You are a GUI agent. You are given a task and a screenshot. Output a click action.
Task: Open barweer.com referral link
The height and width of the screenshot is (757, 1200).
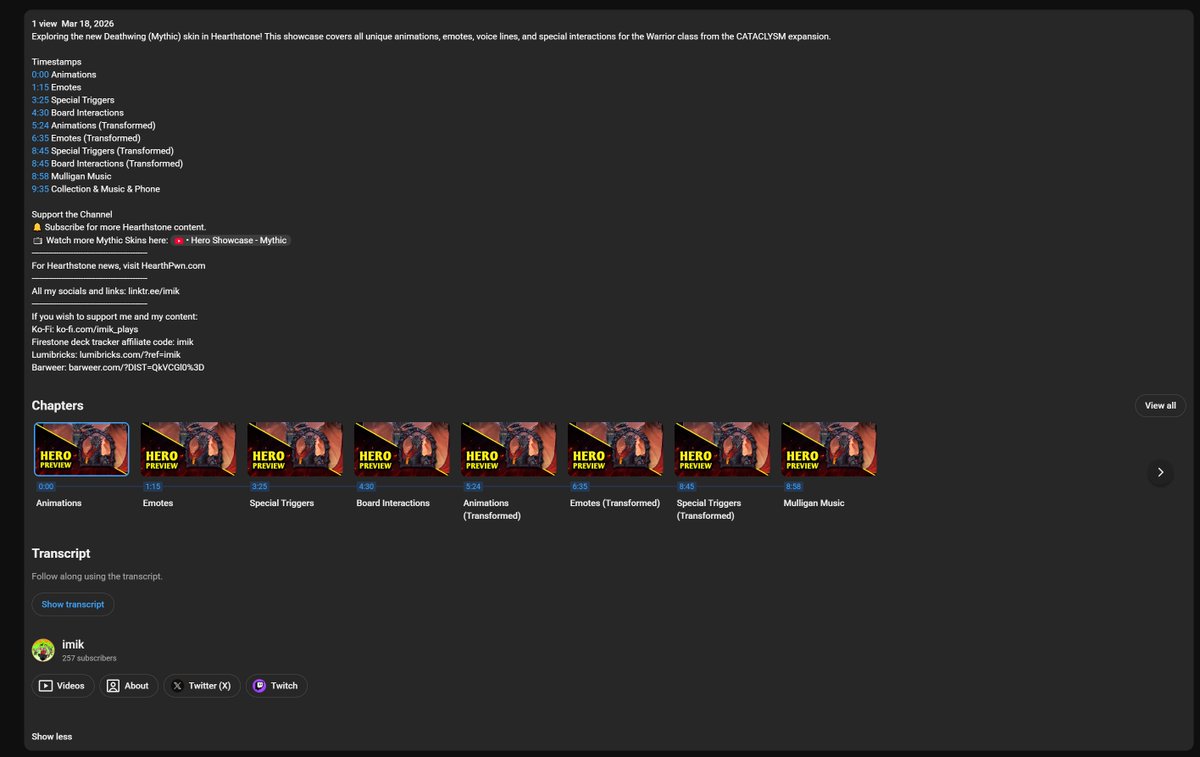pyautogui.click(x=136, y=367)
